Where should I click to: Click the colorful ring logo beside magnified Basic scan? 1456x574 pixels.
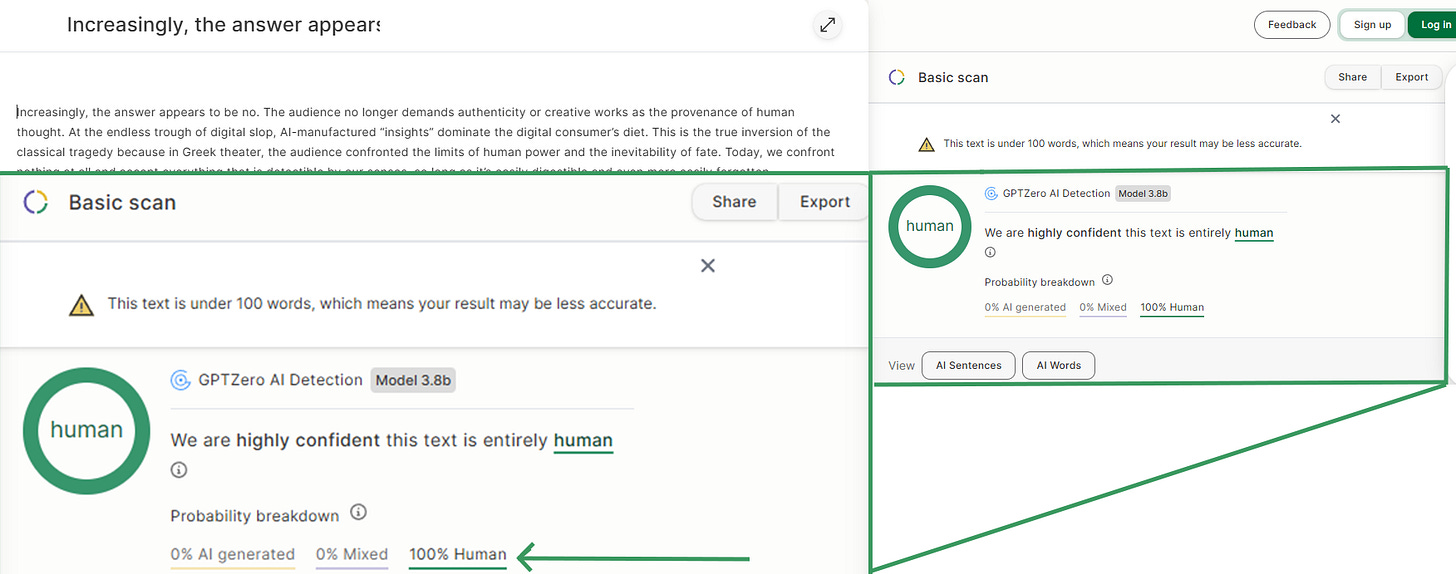(35, 202)
